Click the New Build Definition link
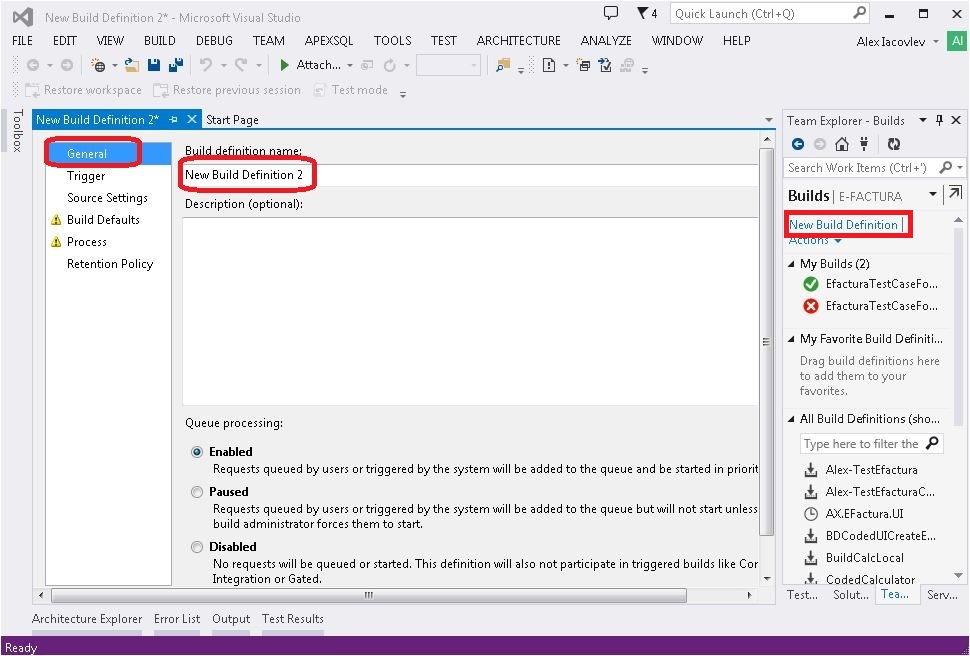 point(843,225)
